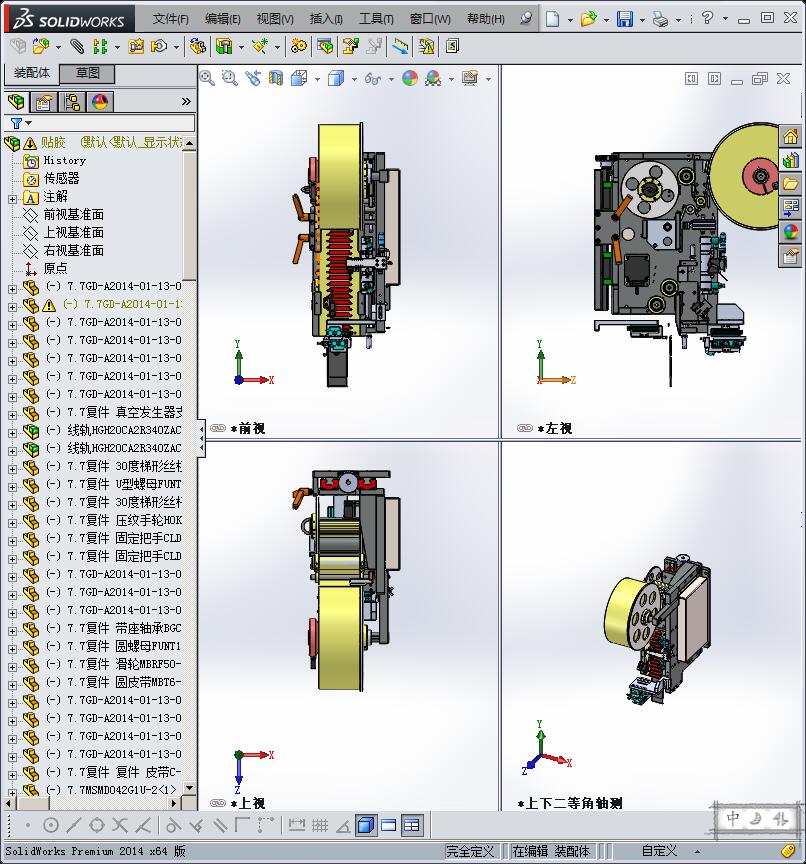The image size is (806, 864).
Task: Click the Reference Geometry icon
Action: [x=260, y=46]
